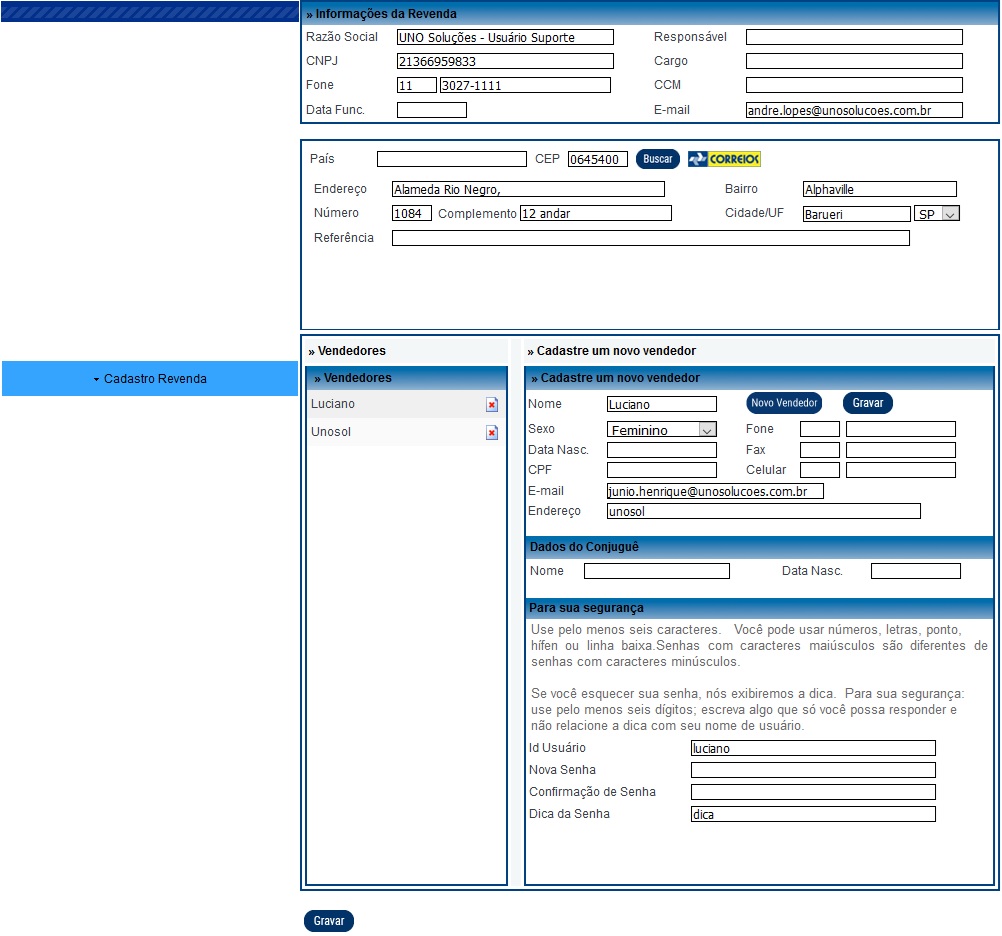The image size is (1002, 936).
Task: Click into the Responsável field
Action: tap(853, 37)
